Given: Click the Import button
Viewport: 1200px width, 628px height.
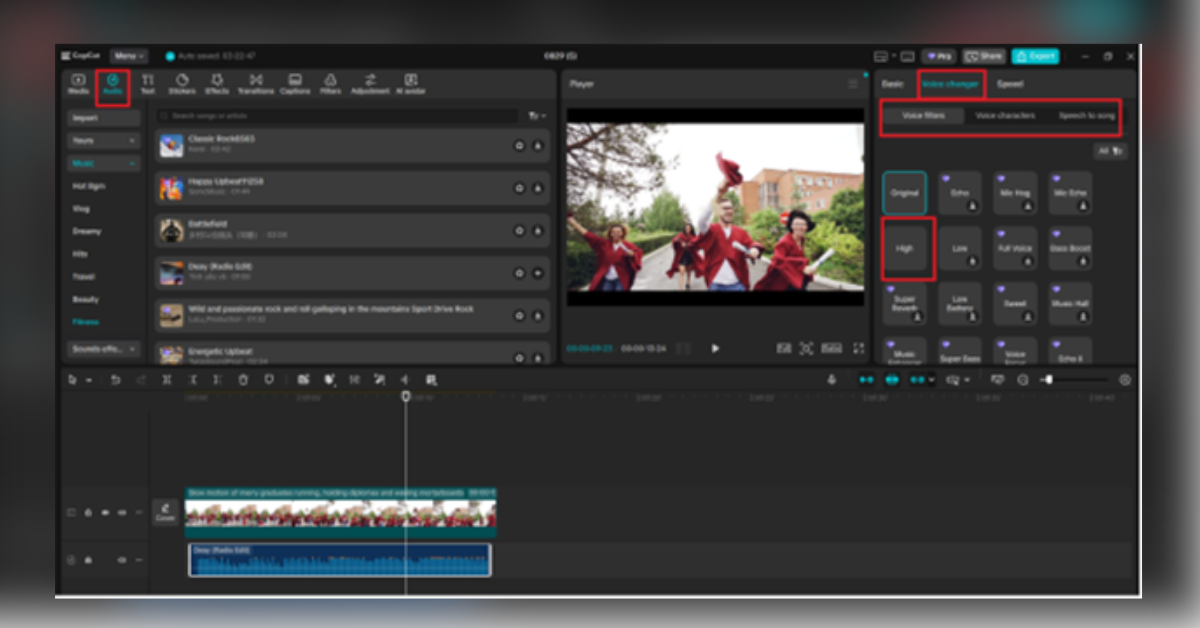Looking at the screenshot, I should click(x=104, y=118).
